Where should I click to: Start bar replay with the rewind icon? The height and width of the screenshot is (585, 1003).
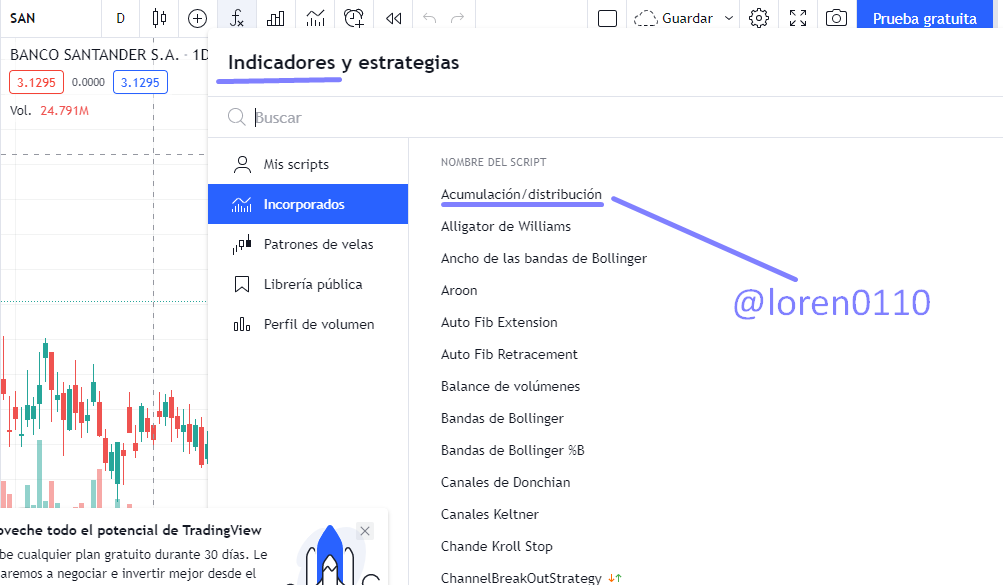pos(393,19)
